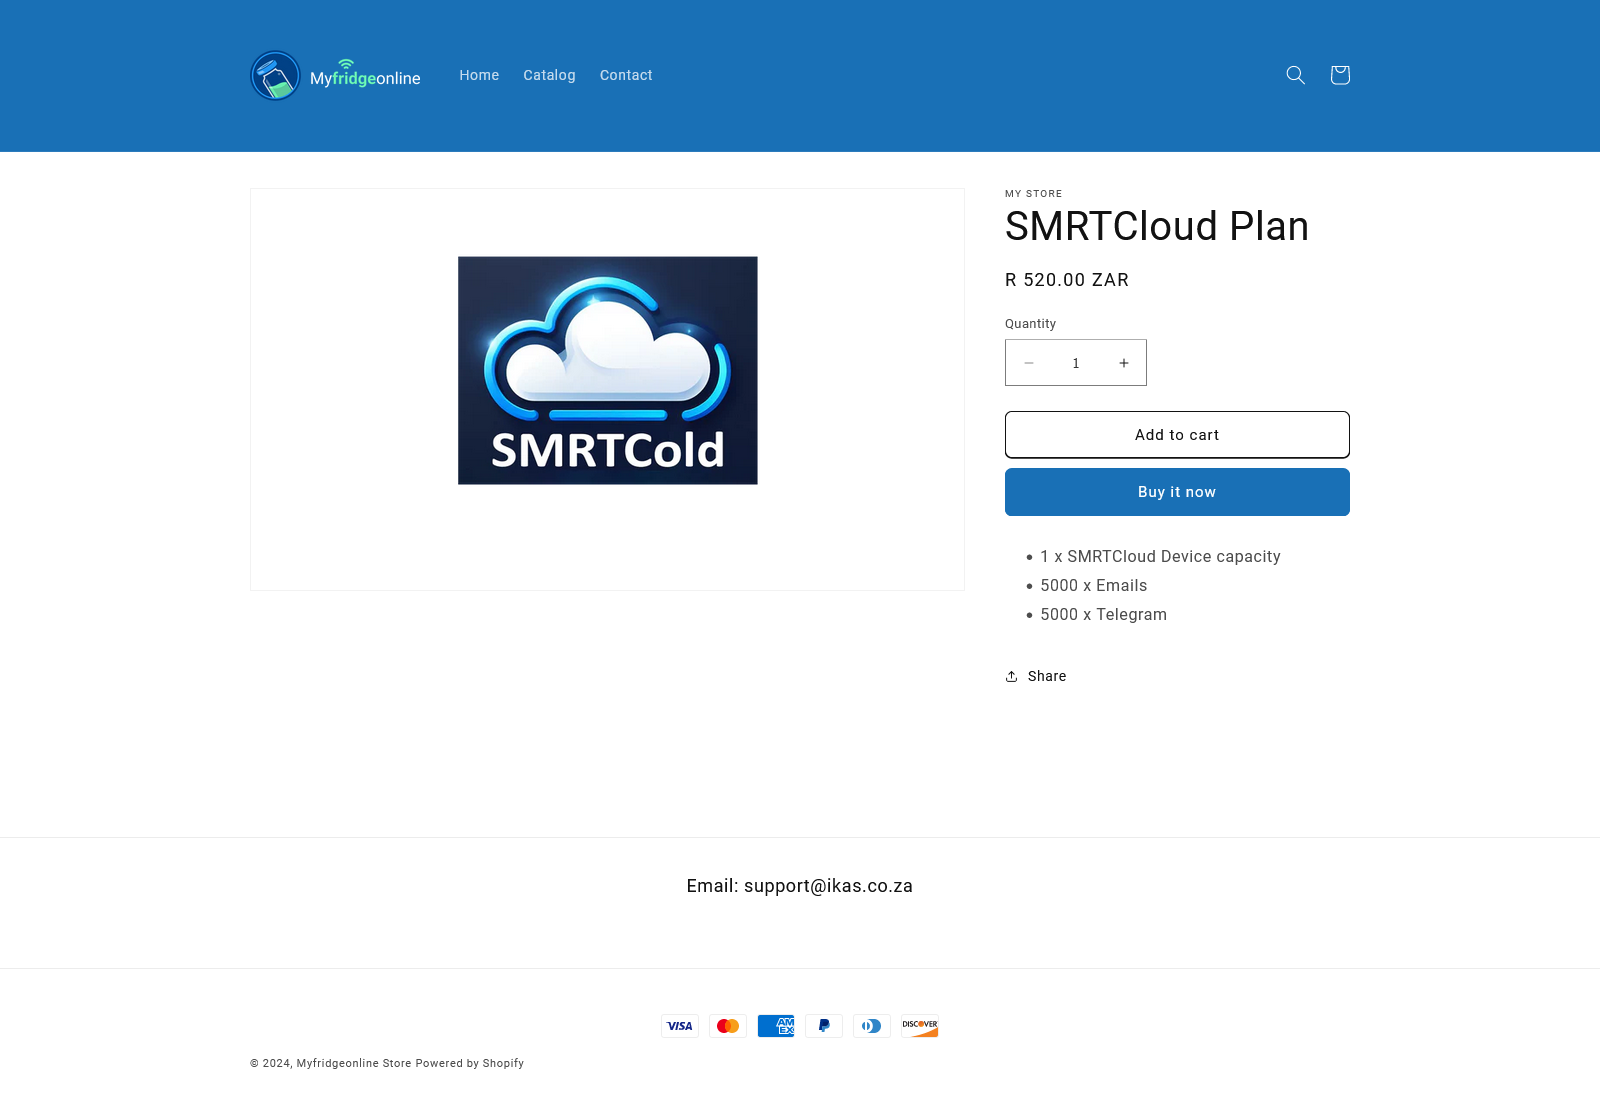
Task: Open the Contact menu item
Action: tap(626, 75)
